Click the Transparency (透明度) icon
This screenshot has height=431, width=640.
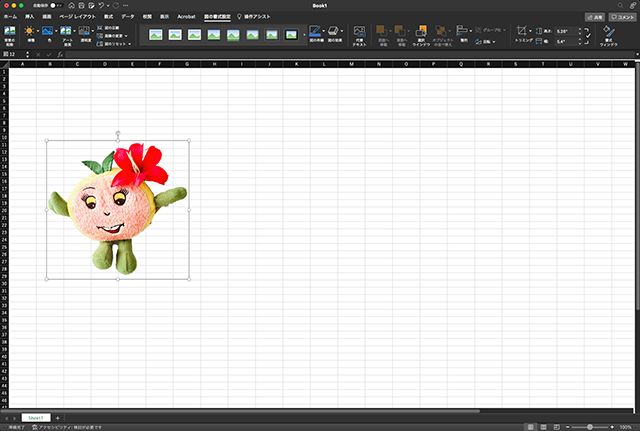coord(86,33)
